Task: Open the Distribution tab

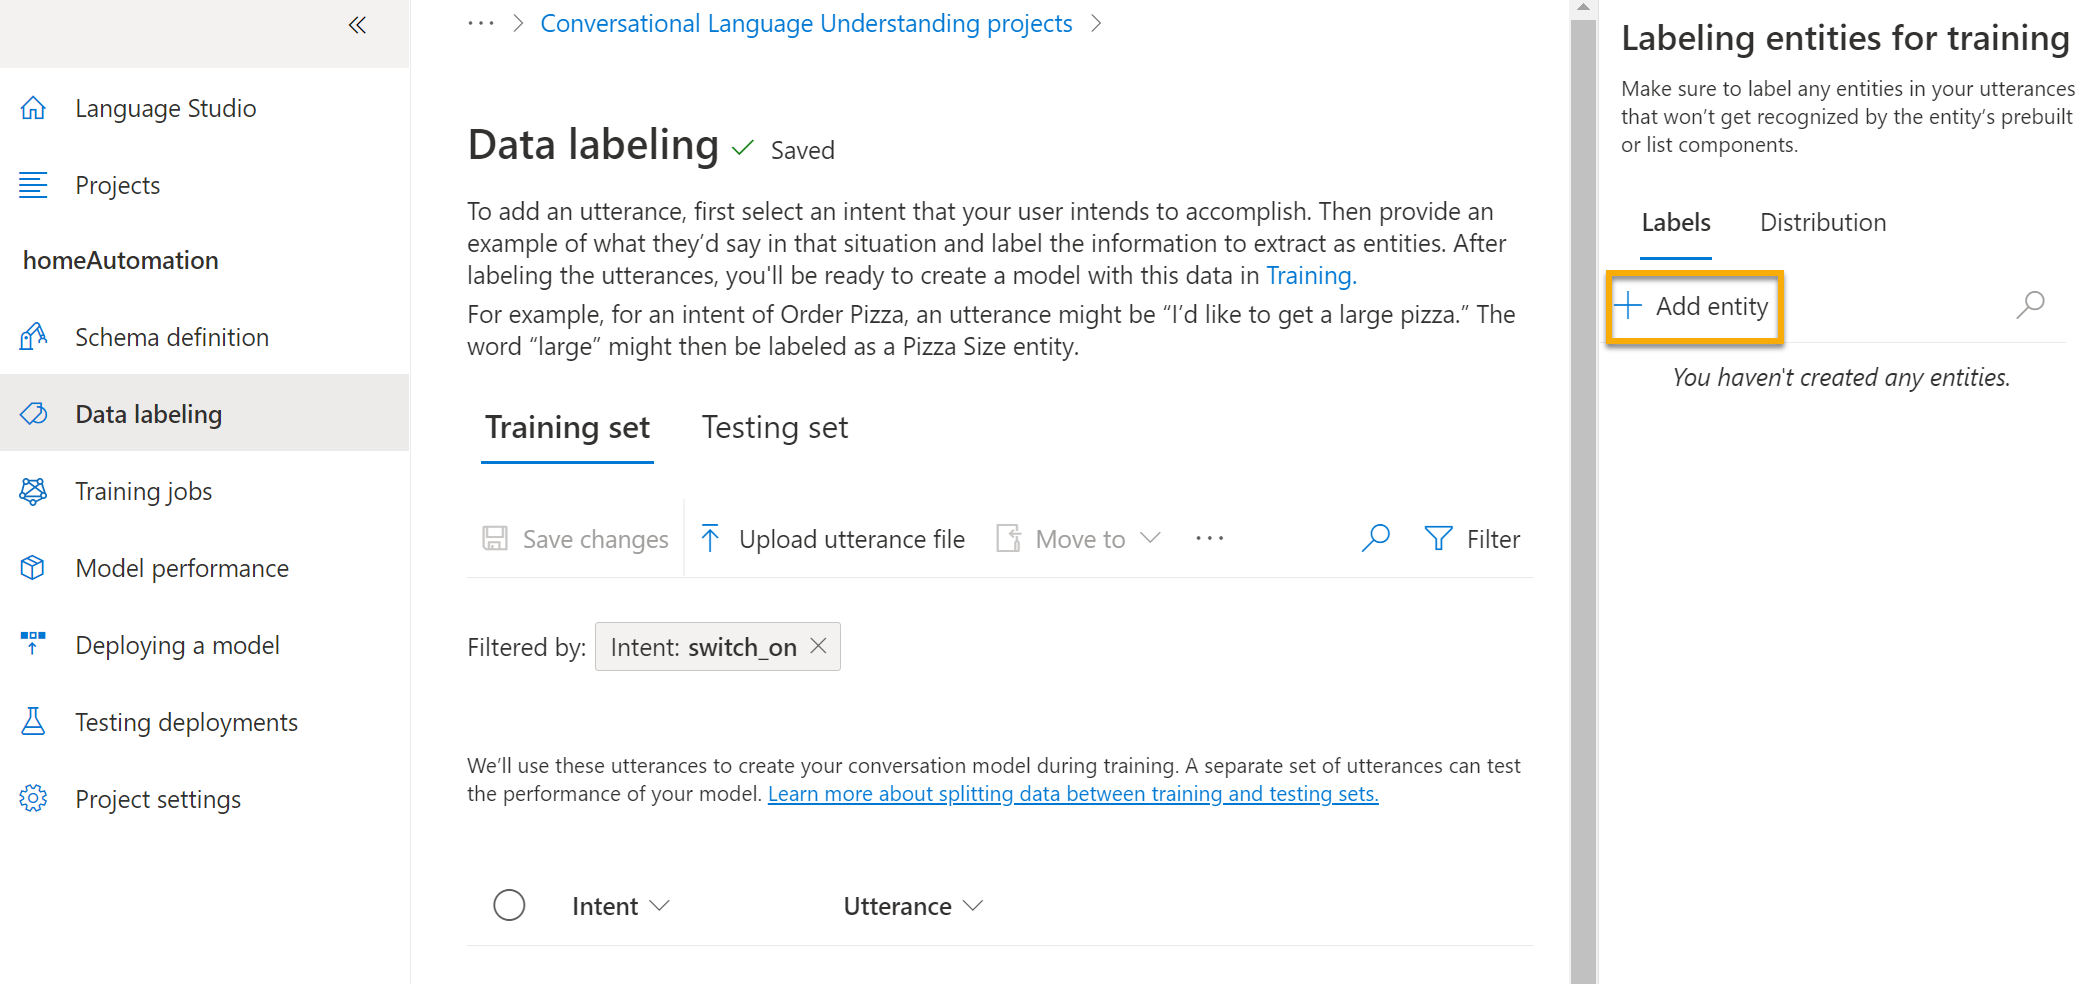Action: (1822, 222)
